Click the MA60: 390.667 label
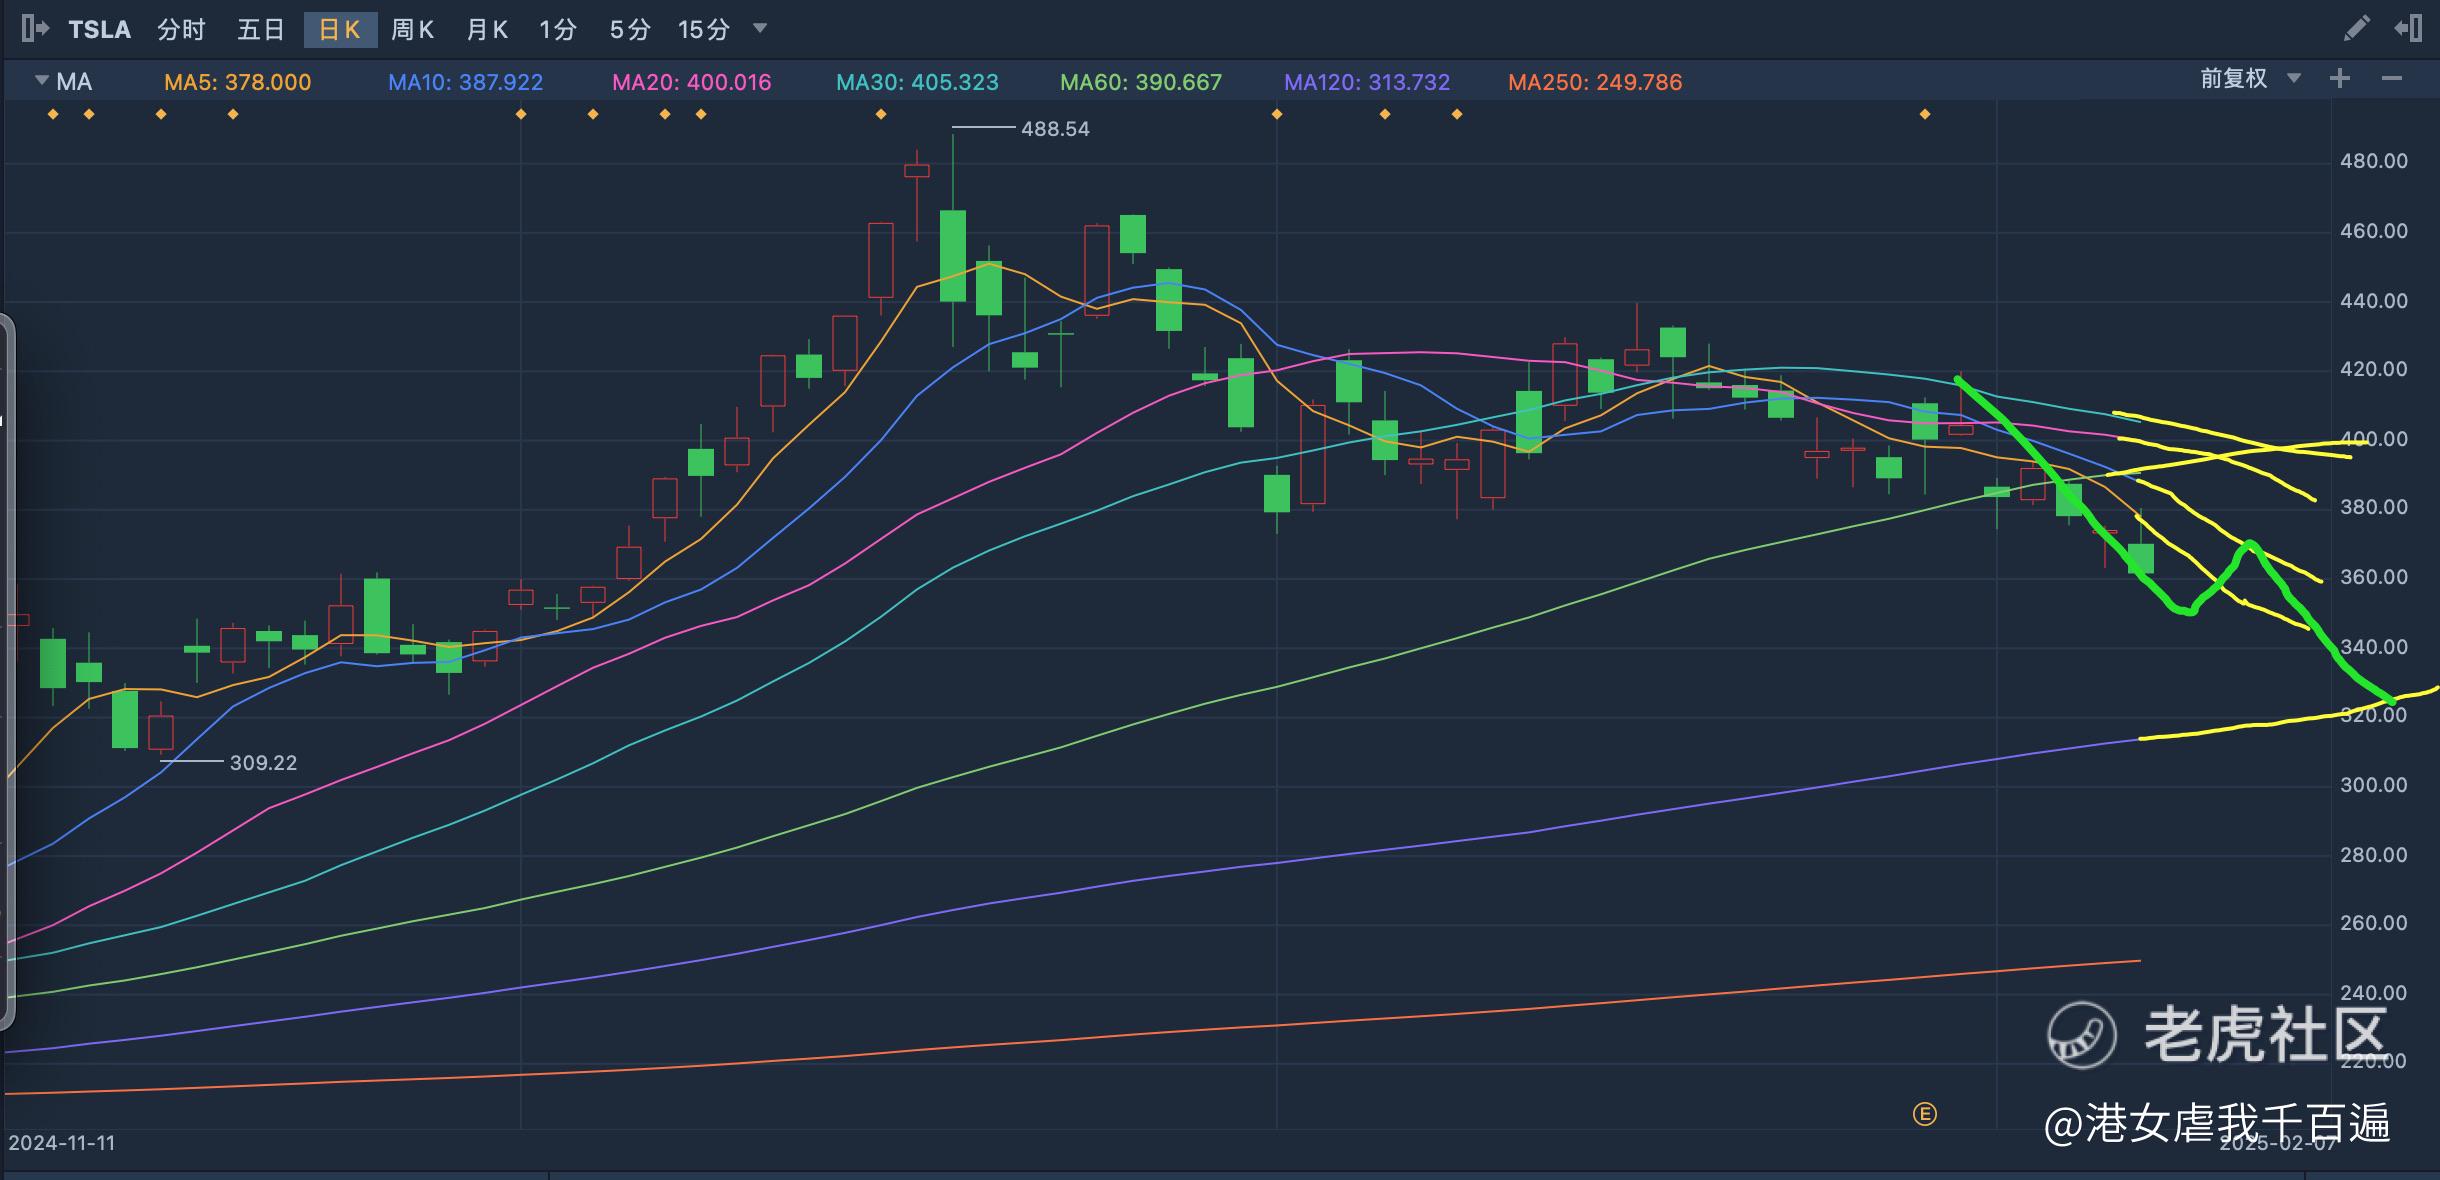The width and height of the screenshot is (2440, 1180). (x=1141, y=82)
